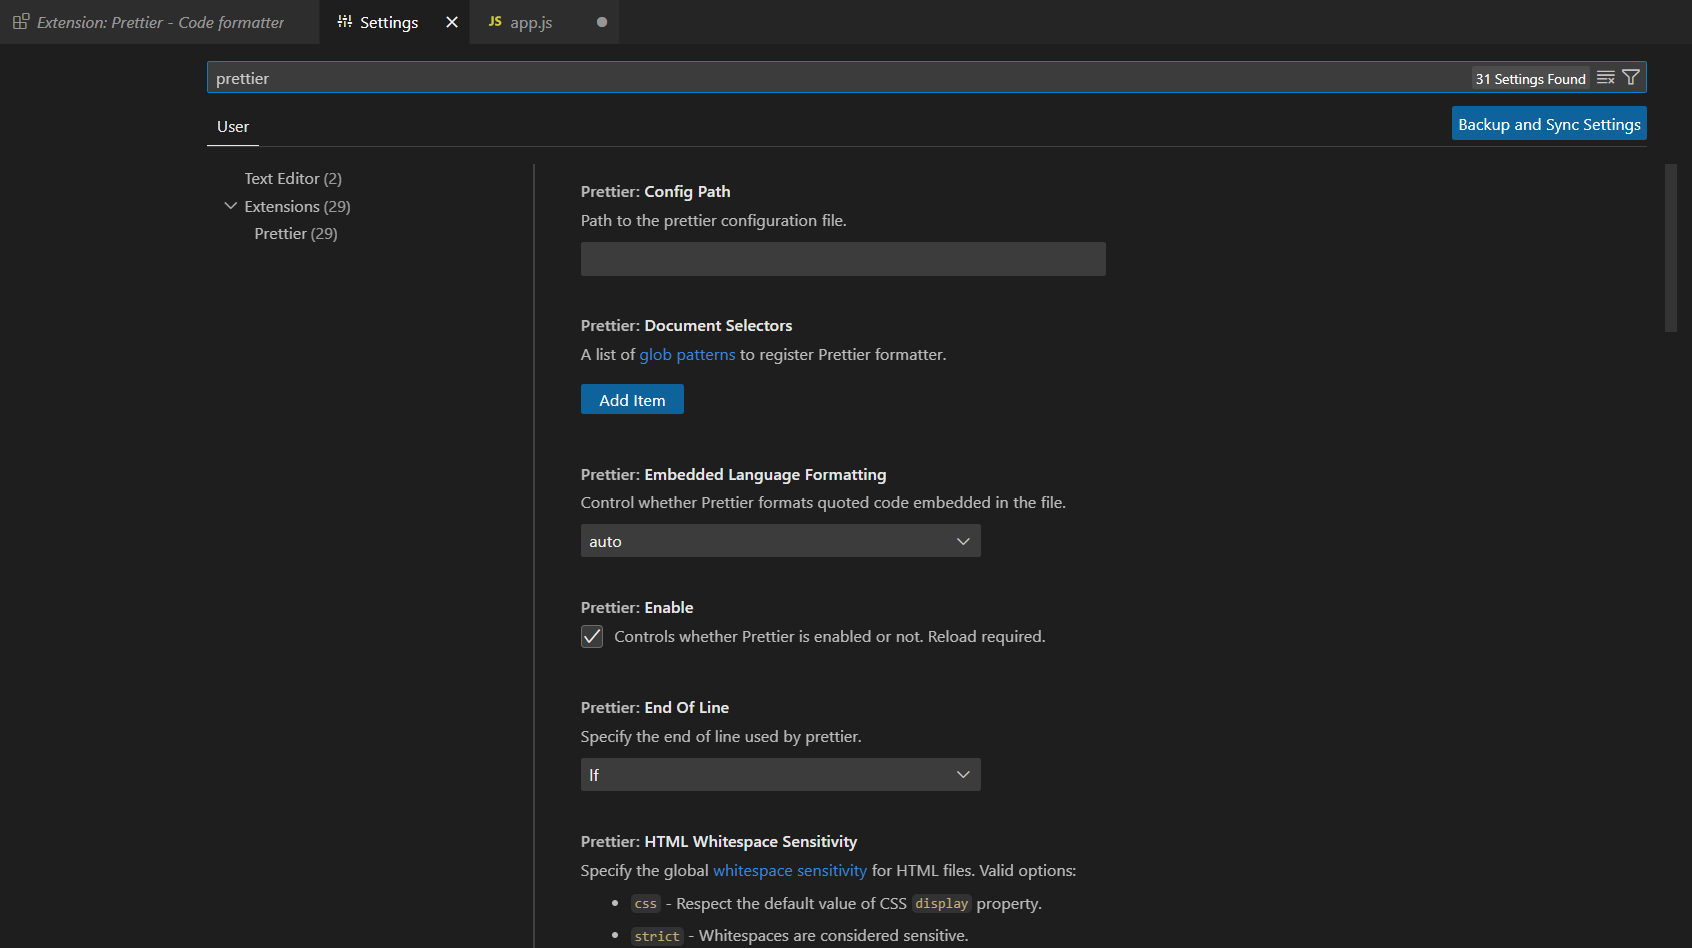Image resolution: width=1692 pixels, height=948 pixels.
Task: Clear the settings search input icon
Action: tap(1605, 78)
